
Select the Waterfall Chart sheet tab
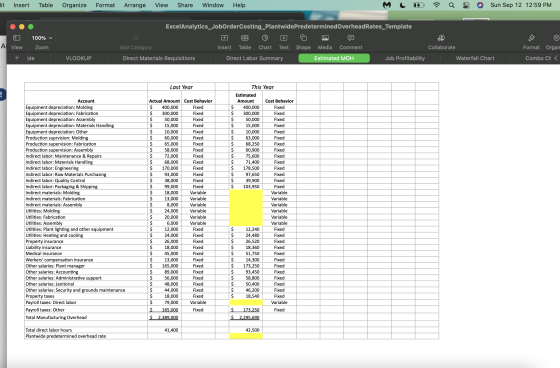click(475, 58)
